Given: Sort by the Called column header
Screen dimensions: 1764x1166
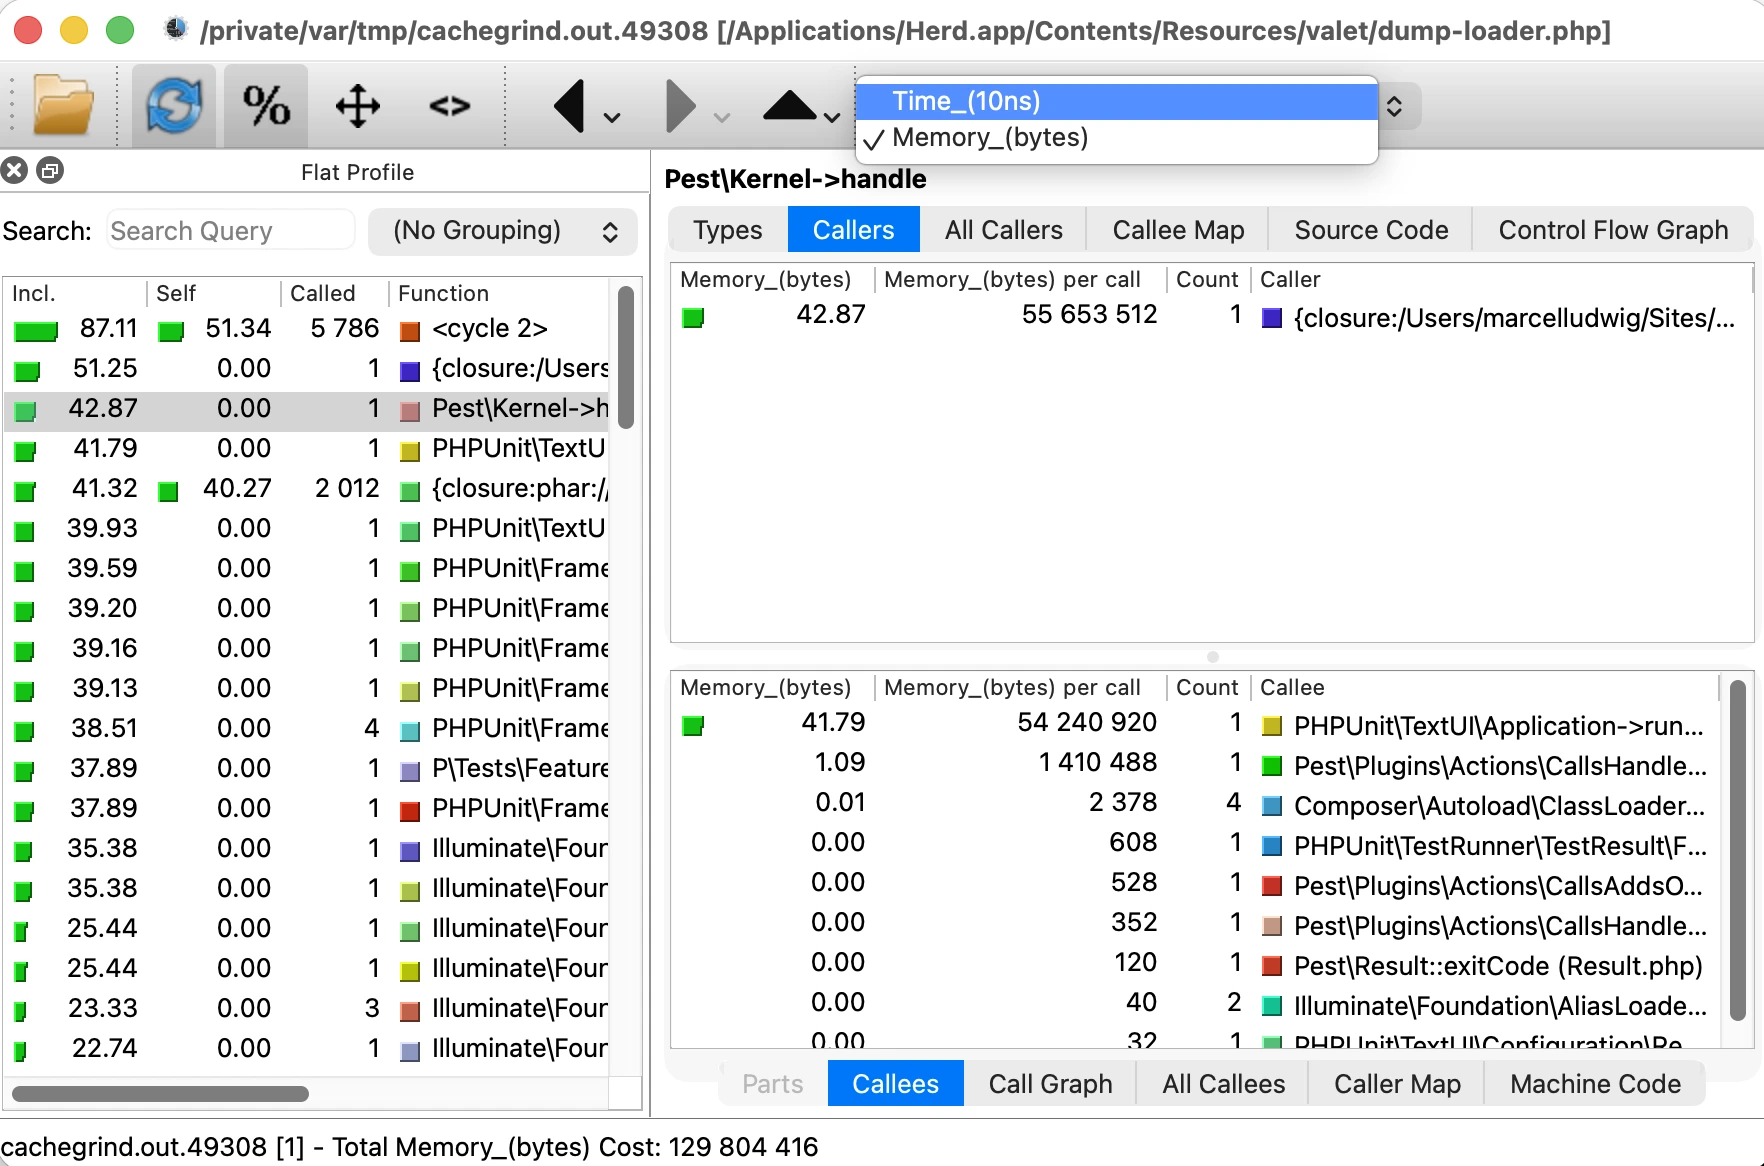Looking at the screenshot, I should coord(335,293).
